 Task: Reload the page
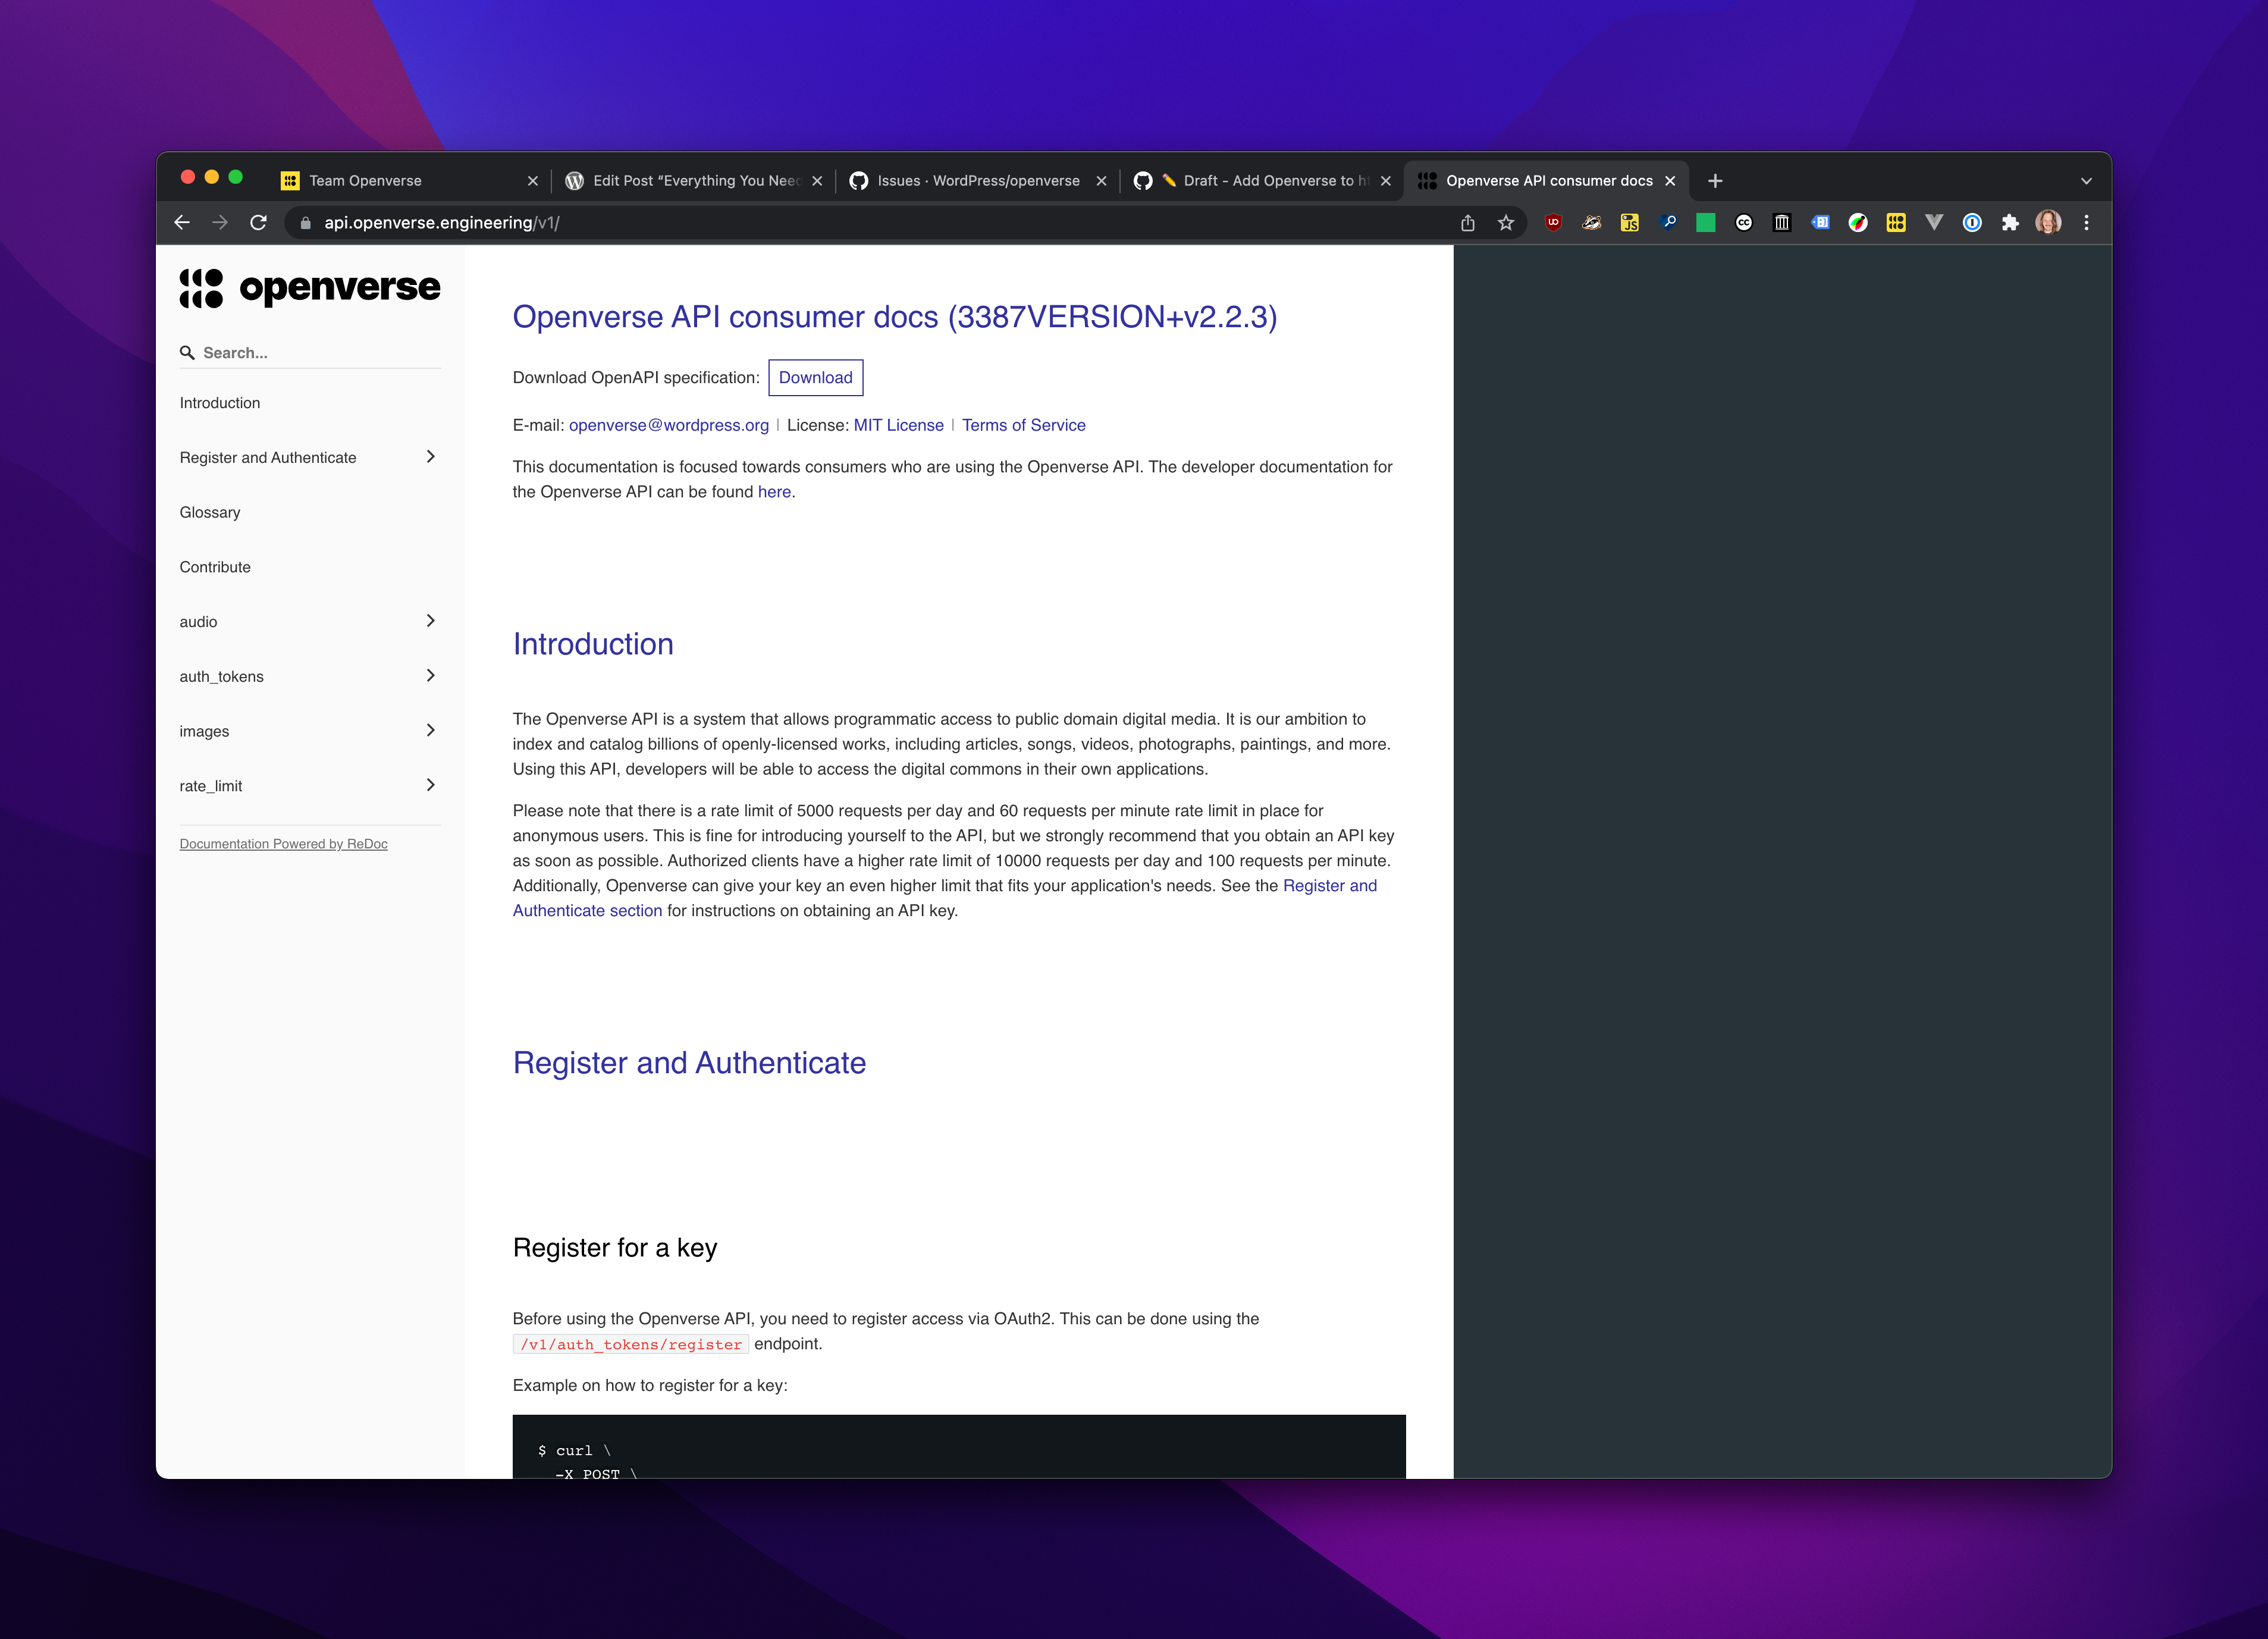[x=258, y=223]
